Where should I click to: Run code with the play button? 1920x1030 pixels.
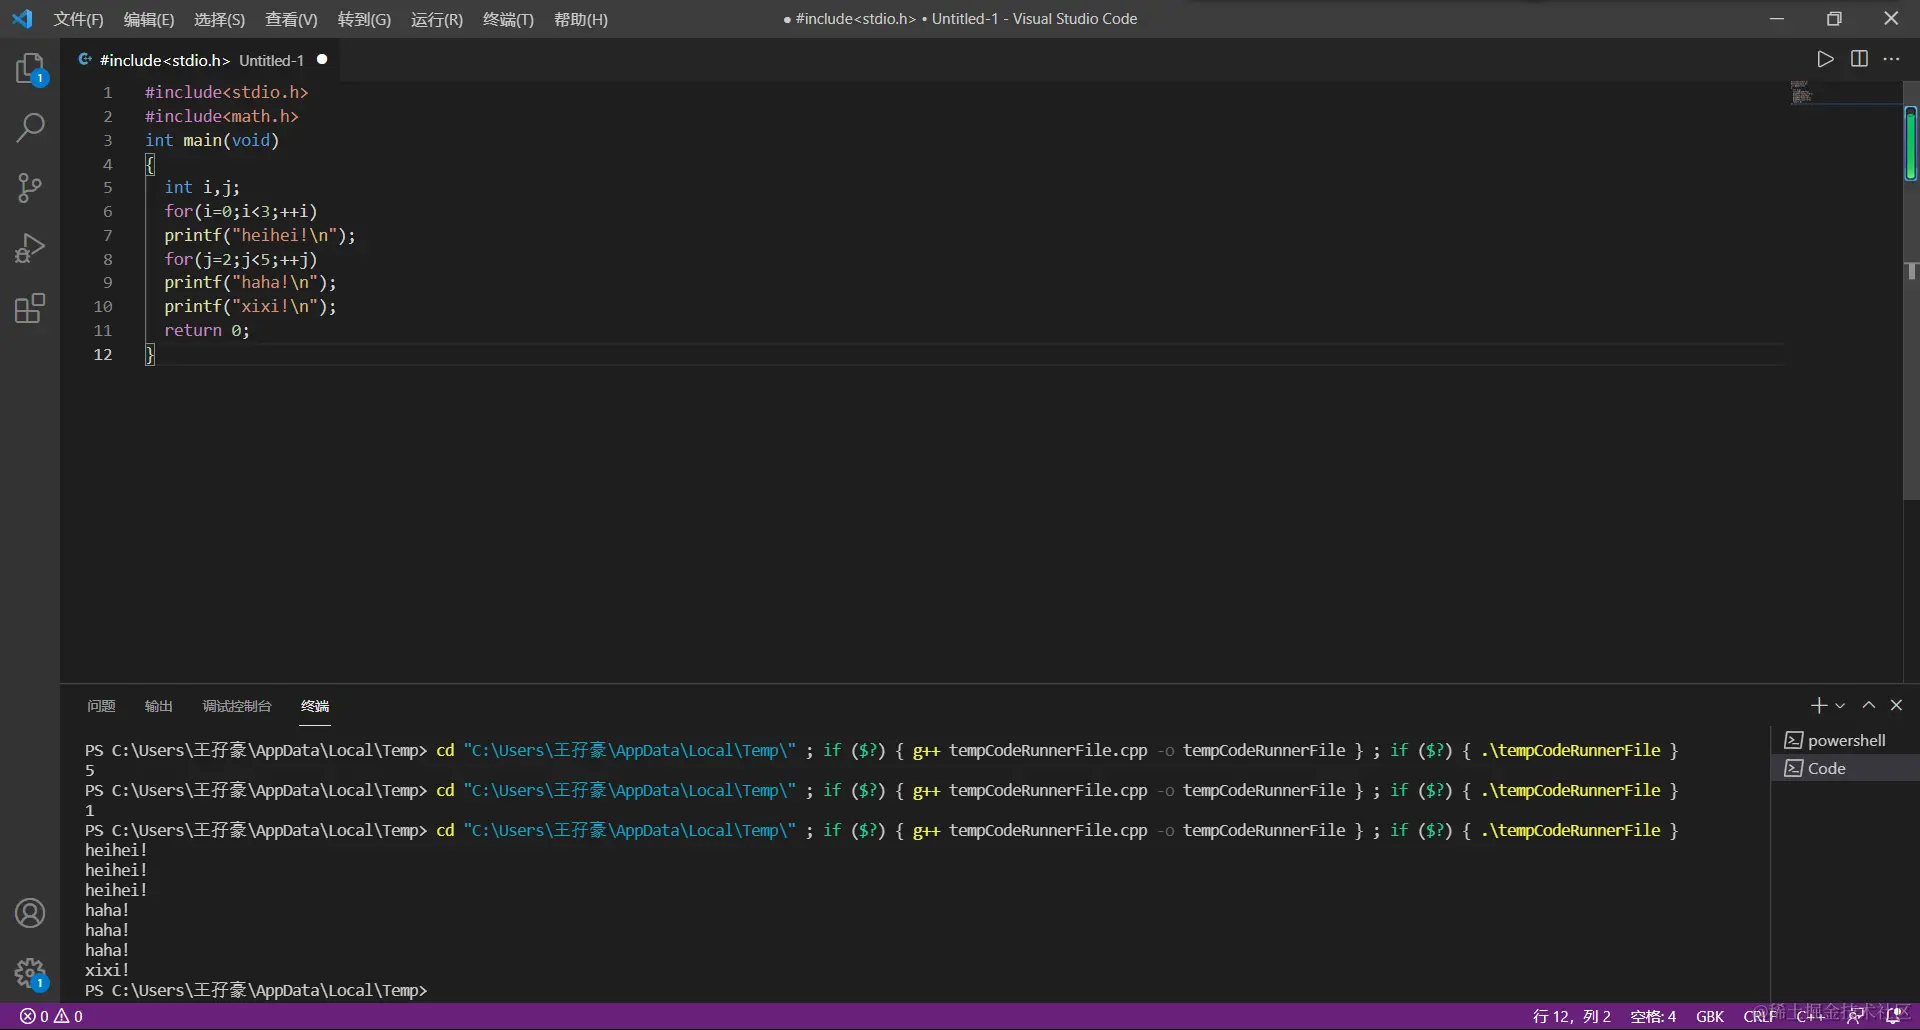[1825, 59]
